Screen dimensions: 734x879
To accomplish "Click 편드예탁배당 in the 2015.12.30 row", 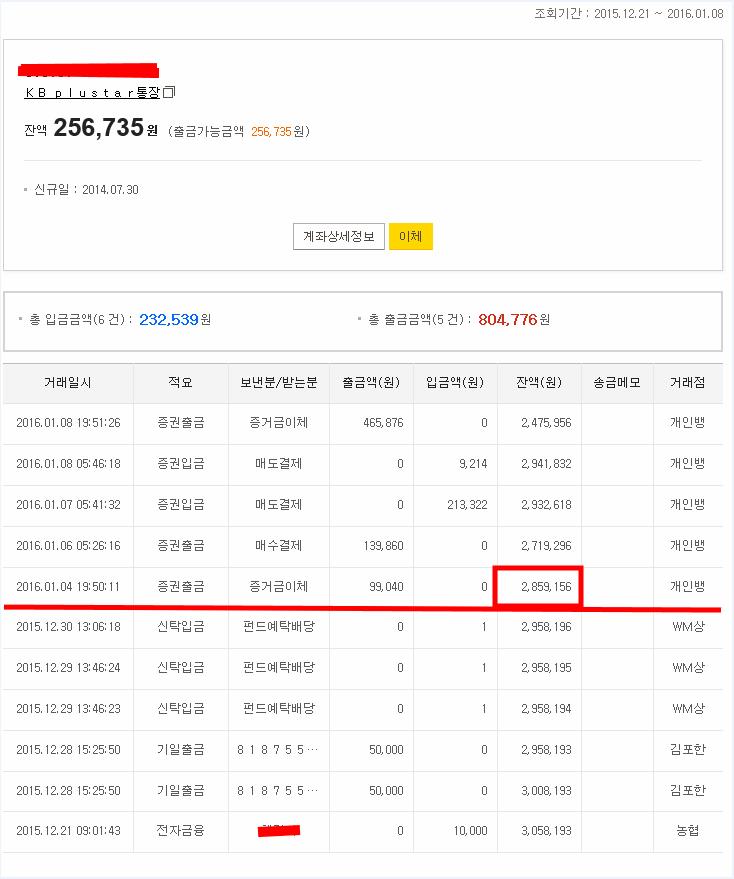I will (x=279, y=627).
